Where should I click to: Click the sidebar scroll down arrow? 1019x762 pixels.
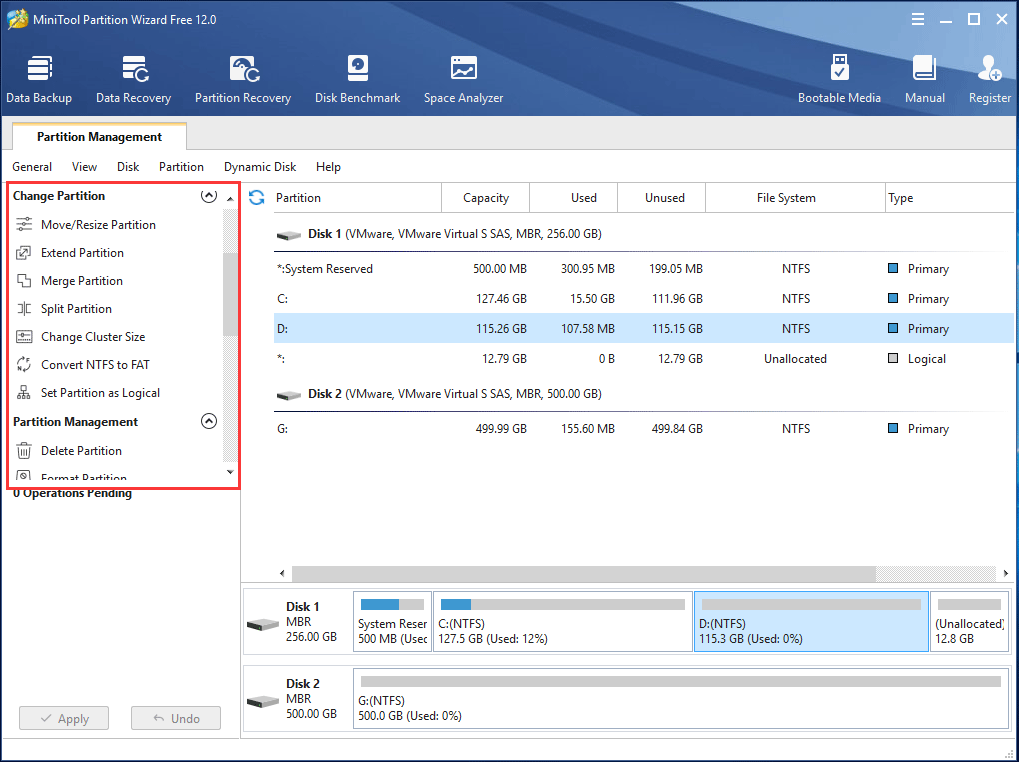[x=230, y=472]
